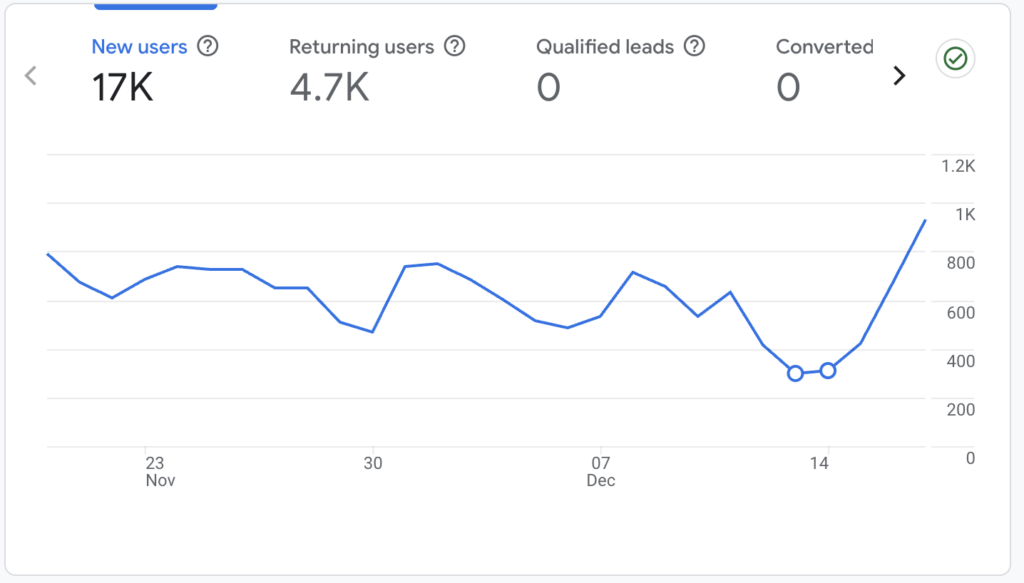Select the New users metric tab

tap(139, 47)
